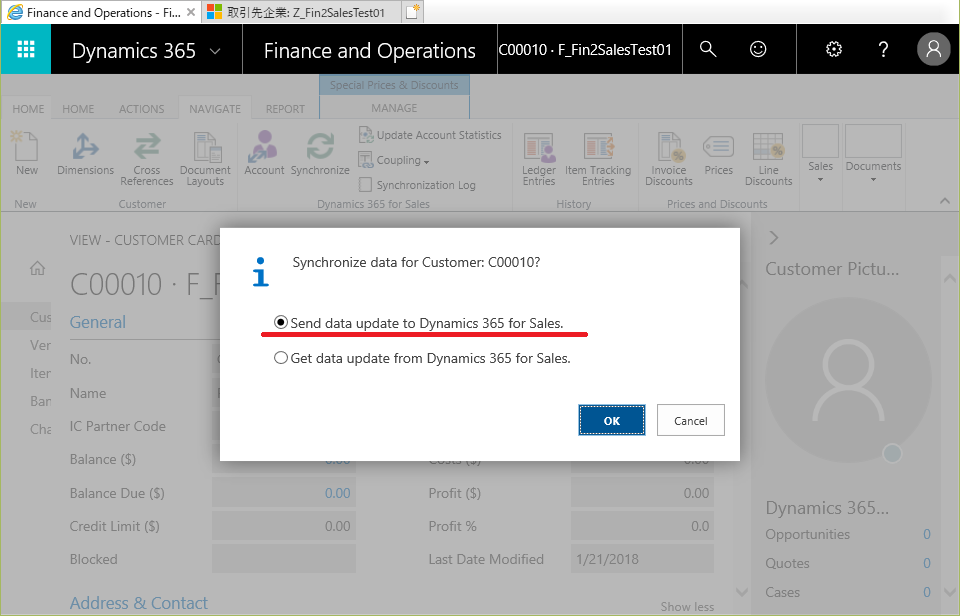This screenshot has width=960, height=616.
Task: Click Update Account Statistics
Action: tap(430, 135)
